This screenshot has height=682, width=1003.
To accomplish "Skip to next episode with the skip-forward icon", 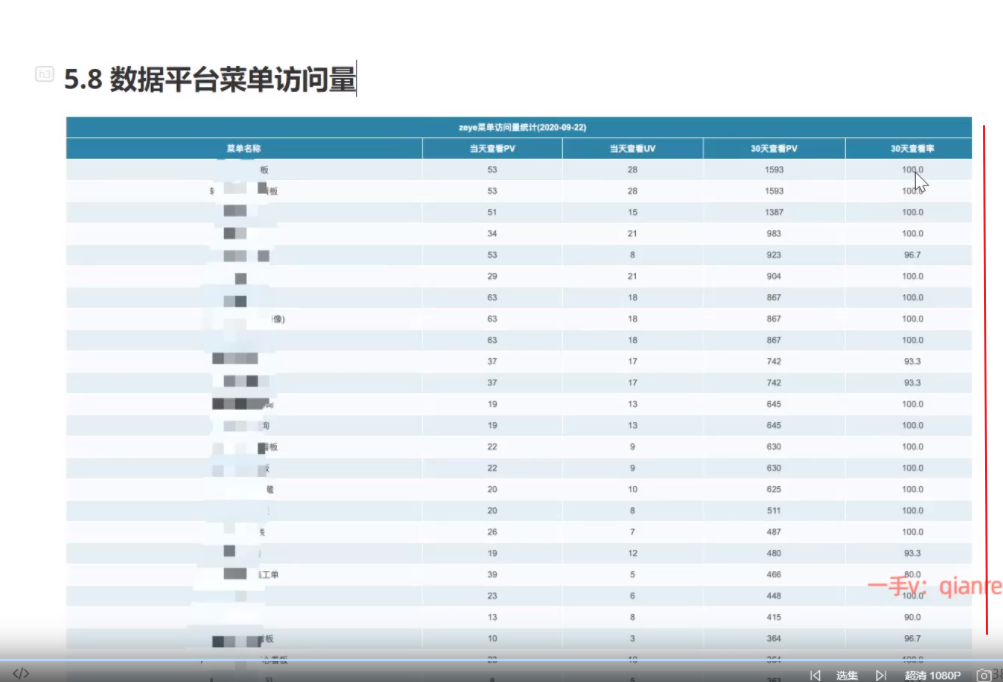I will (x=881, y=675).
